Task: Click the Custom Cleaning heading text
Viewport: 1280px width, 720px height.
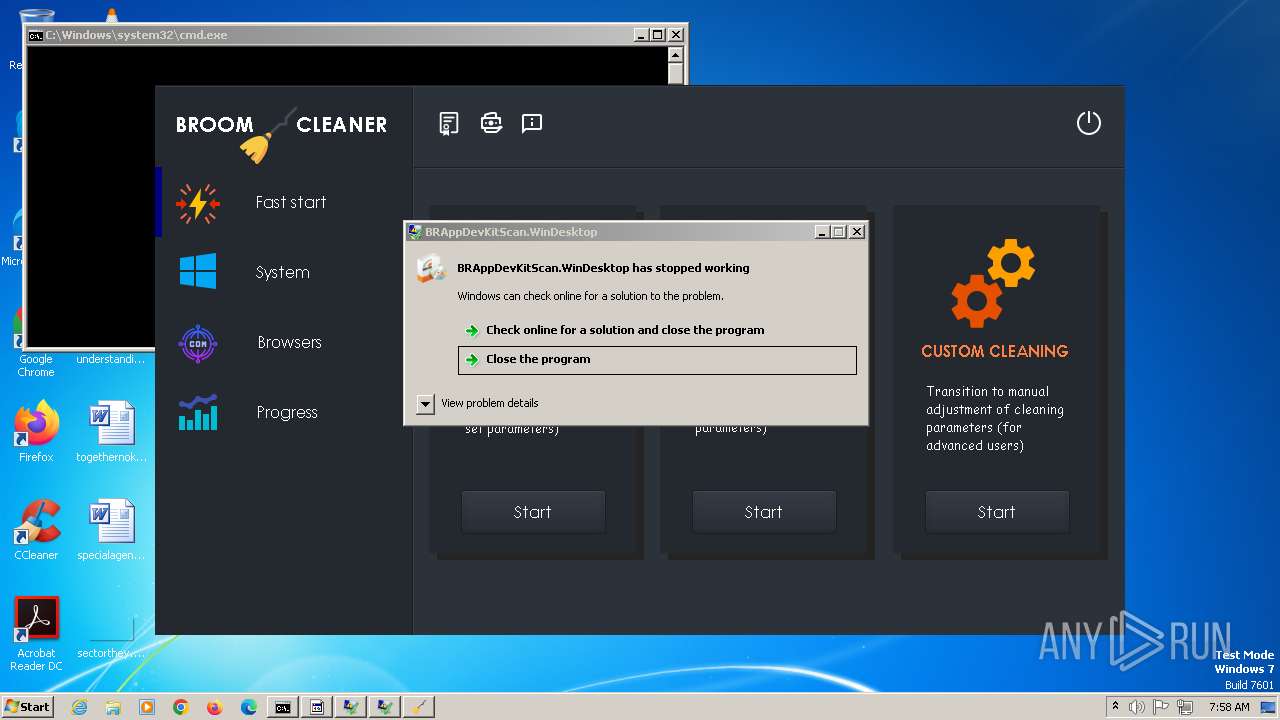Action: point(994,351)
